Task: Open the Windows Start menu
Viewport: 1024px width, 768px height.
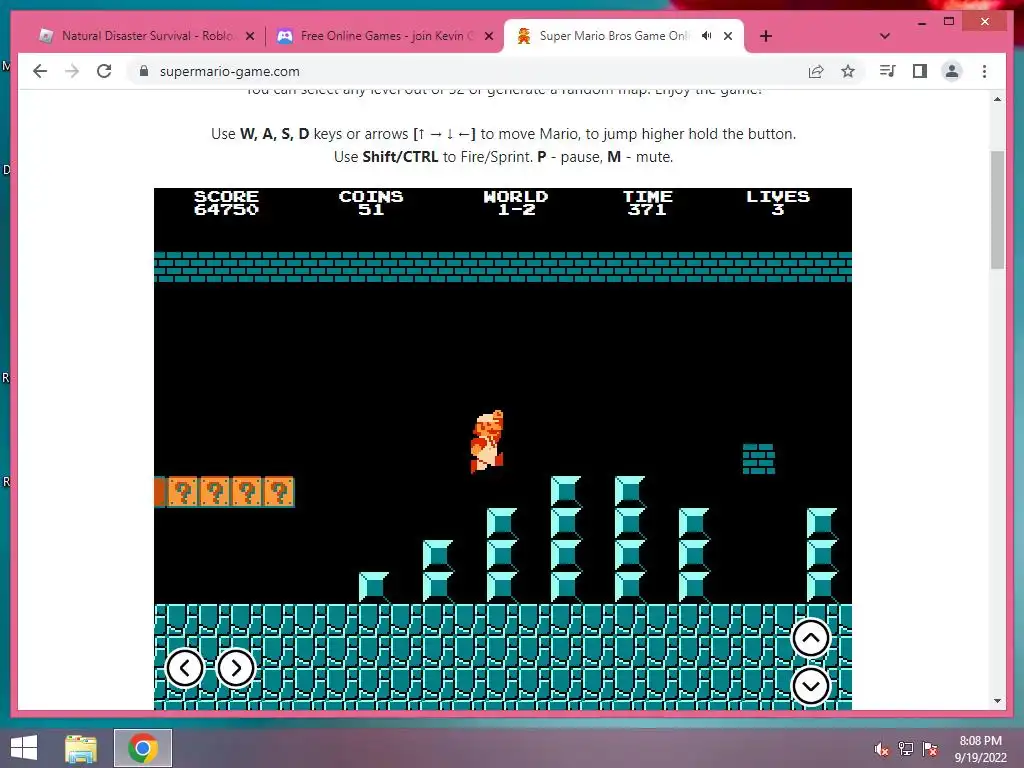Action: point(24,747)
